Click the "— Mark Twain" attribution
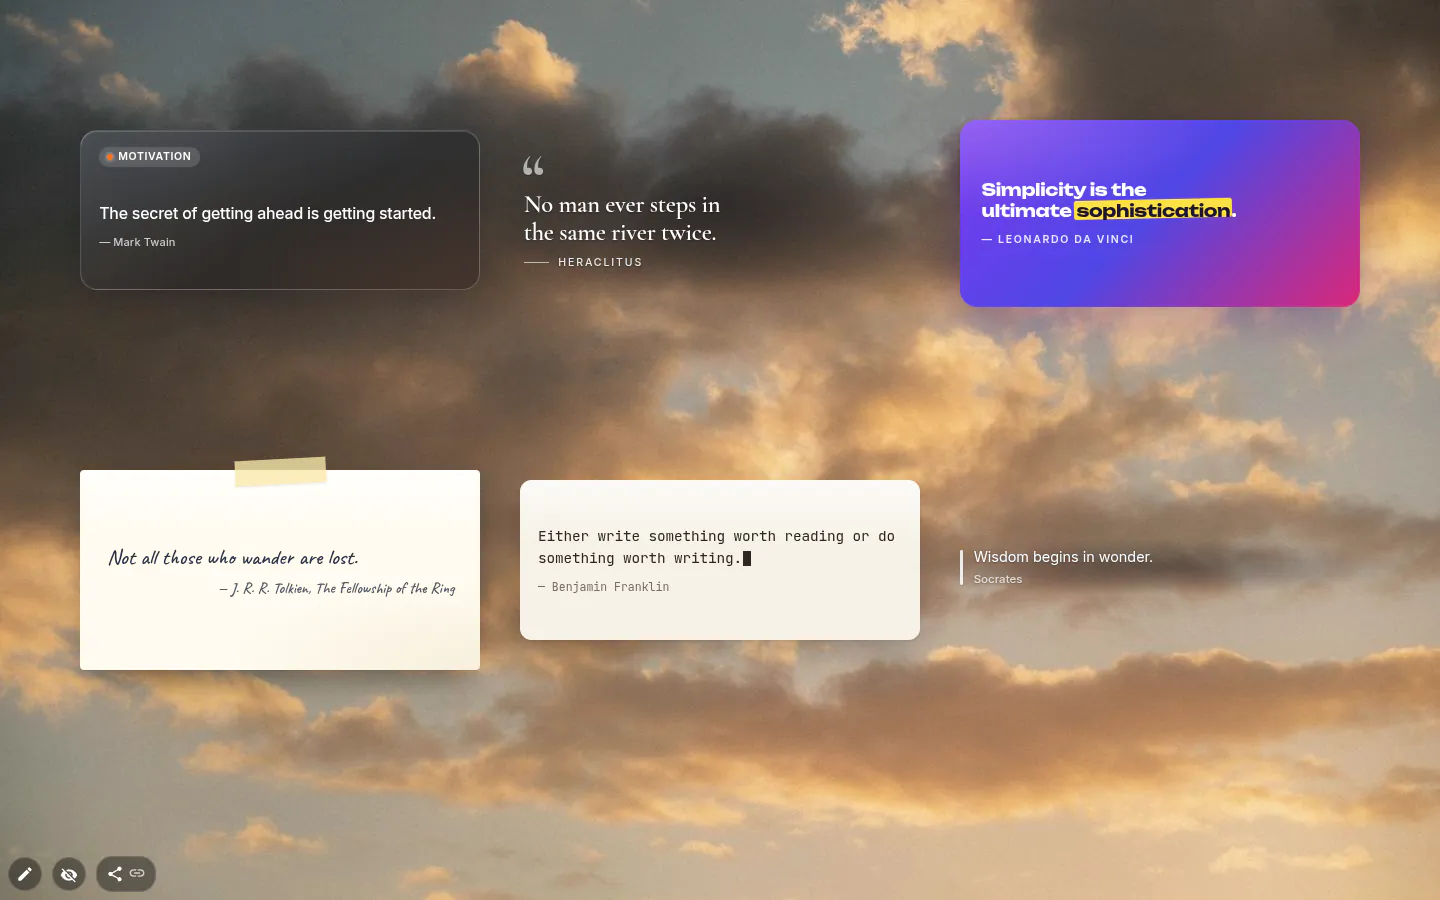Viewport: 1440px width, 900px height. tap(137, 242)
